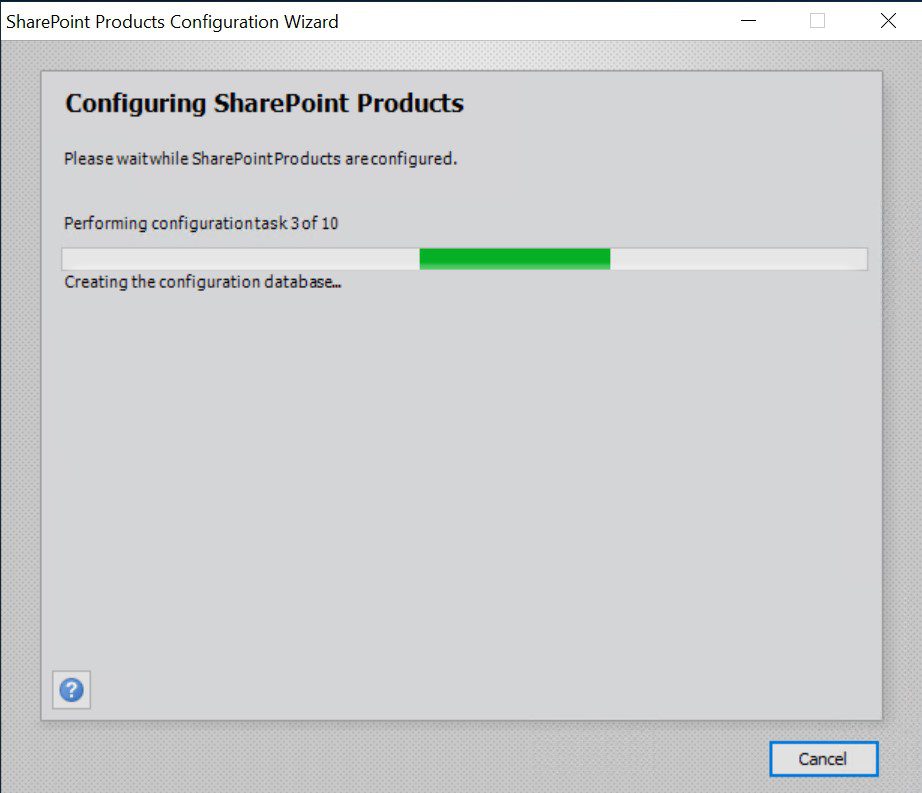Viewport: 922px width, 793px height.
Task: Click the disabled maximize box in title bar
Action: tap(817, 21)
